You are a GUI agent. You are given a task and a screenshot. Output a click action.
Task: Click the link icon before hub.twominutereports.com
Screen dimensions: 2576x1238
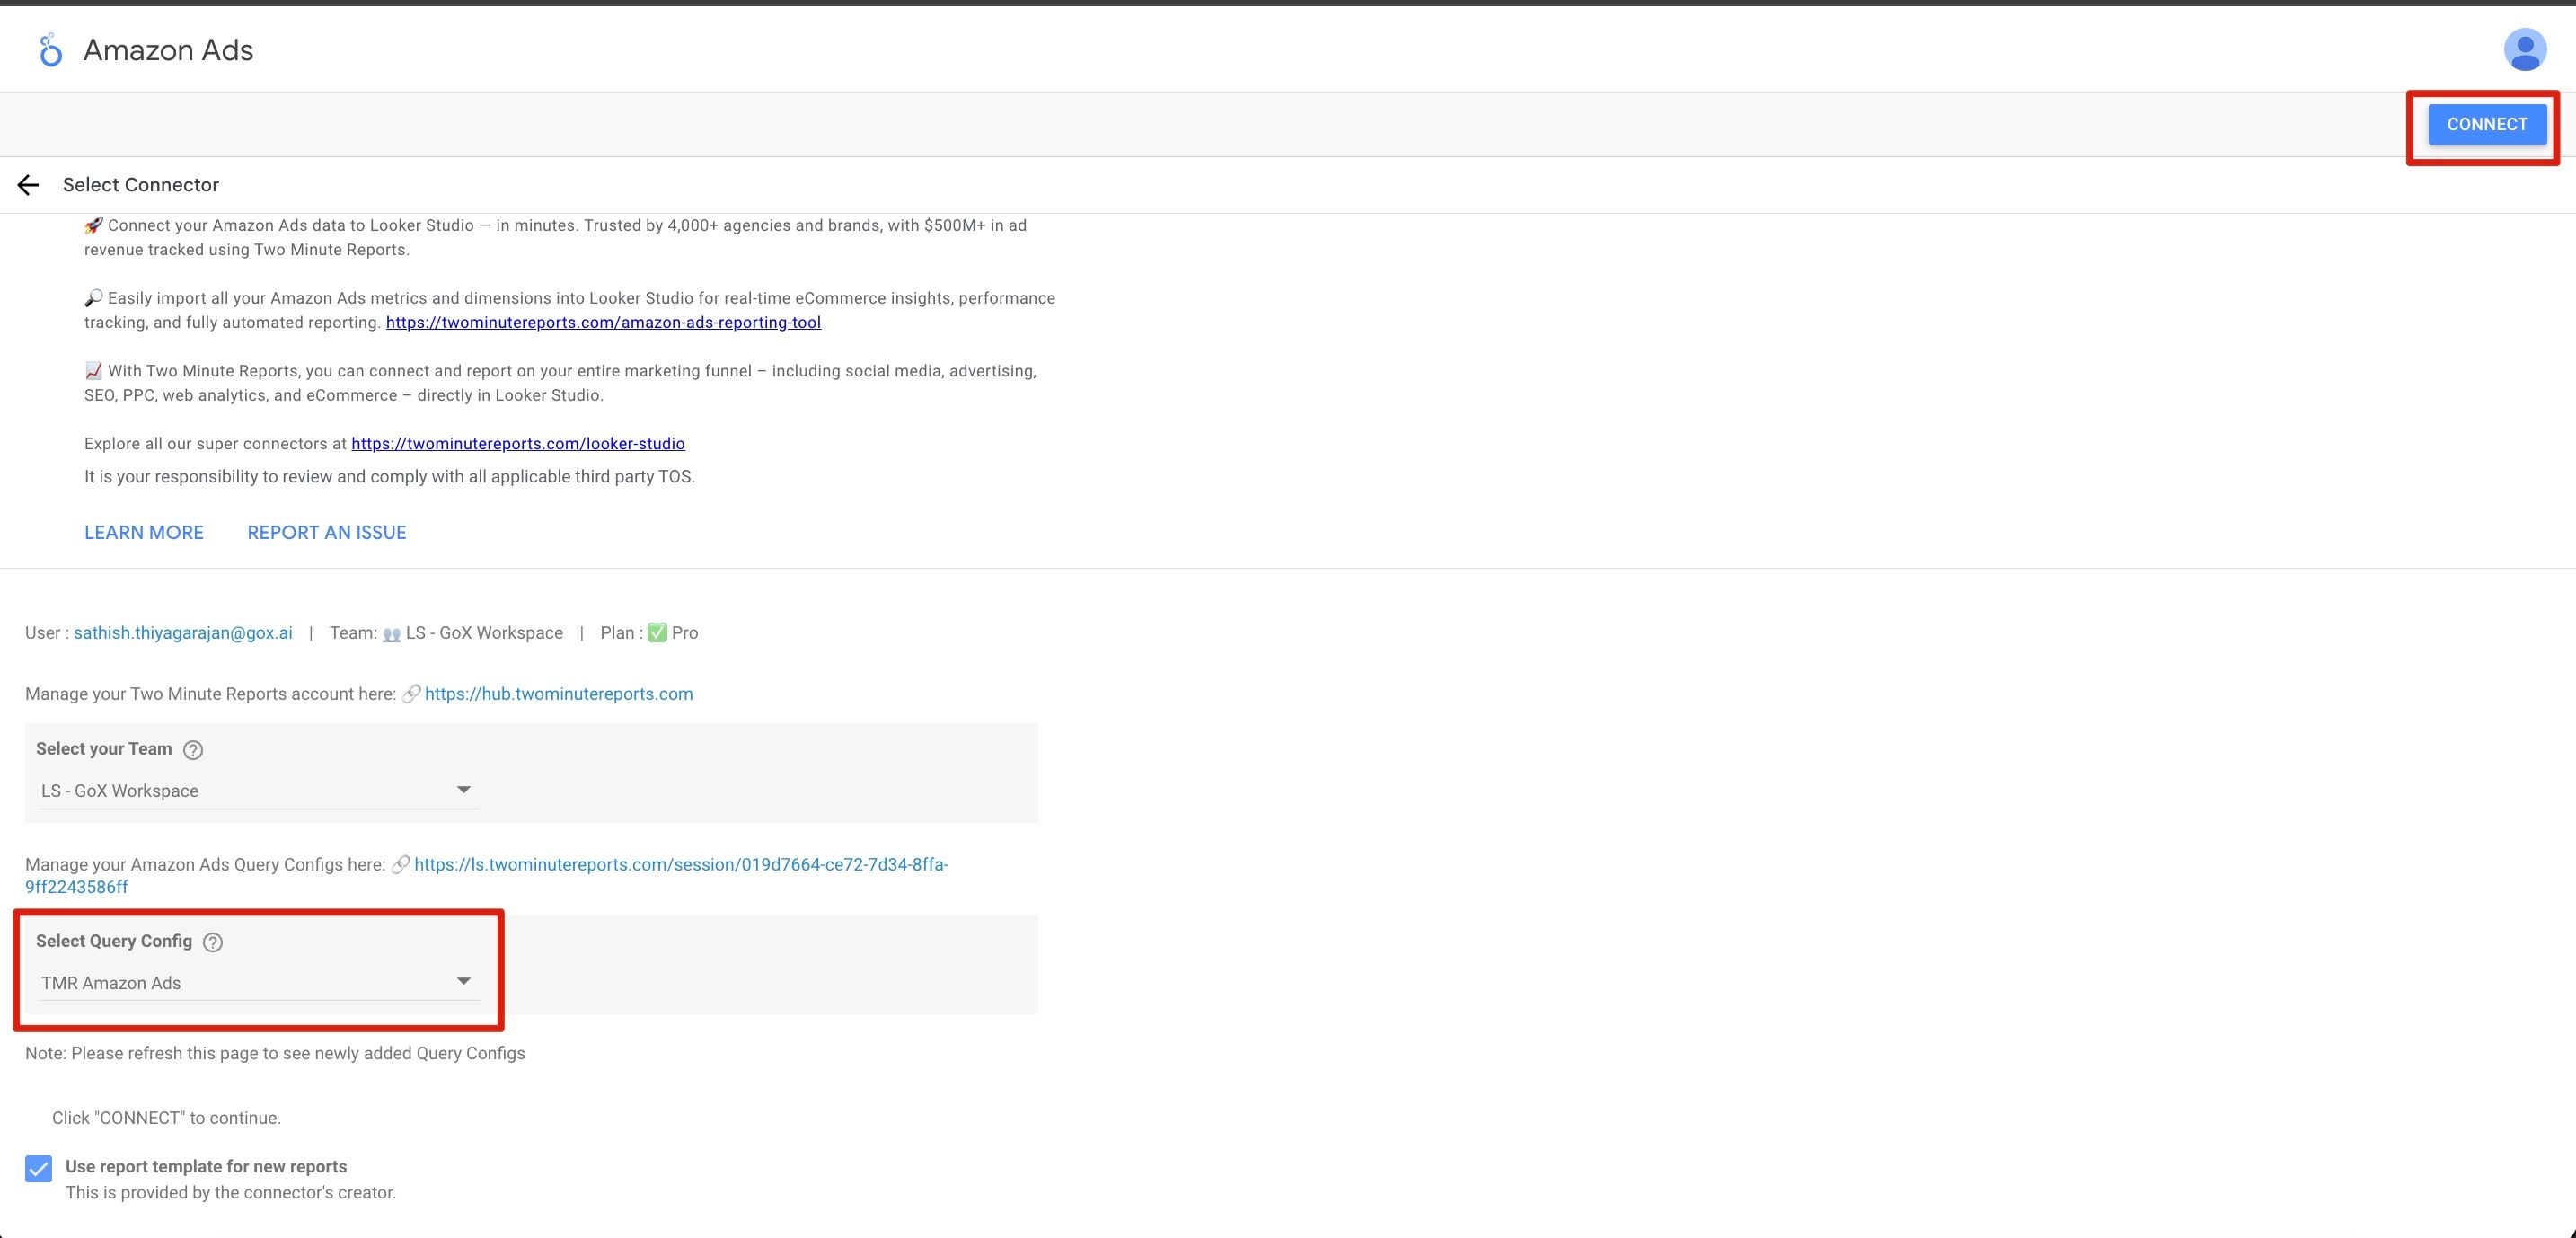tap(410, 693)
